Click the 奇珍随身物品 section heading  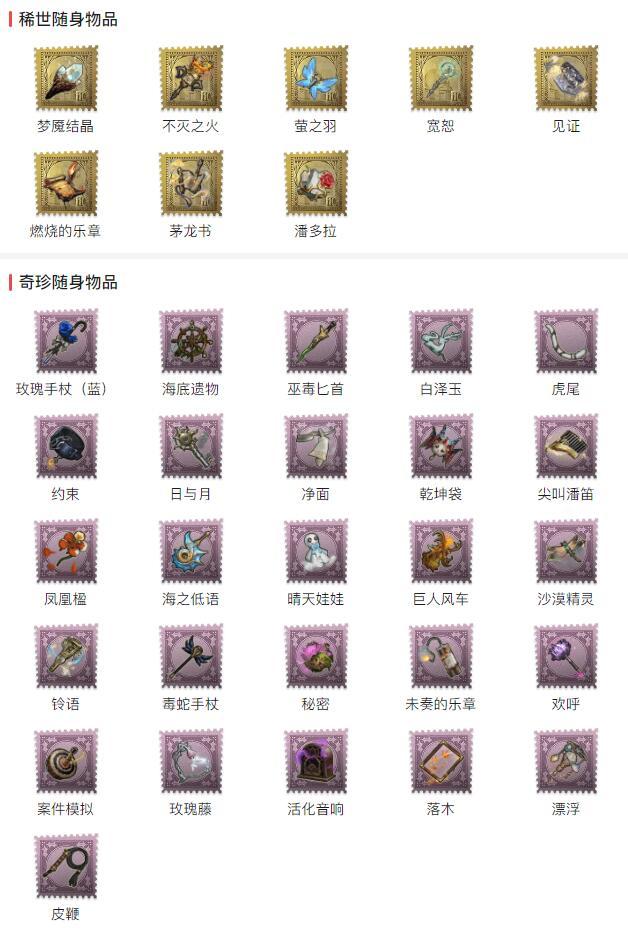[68, 282]
